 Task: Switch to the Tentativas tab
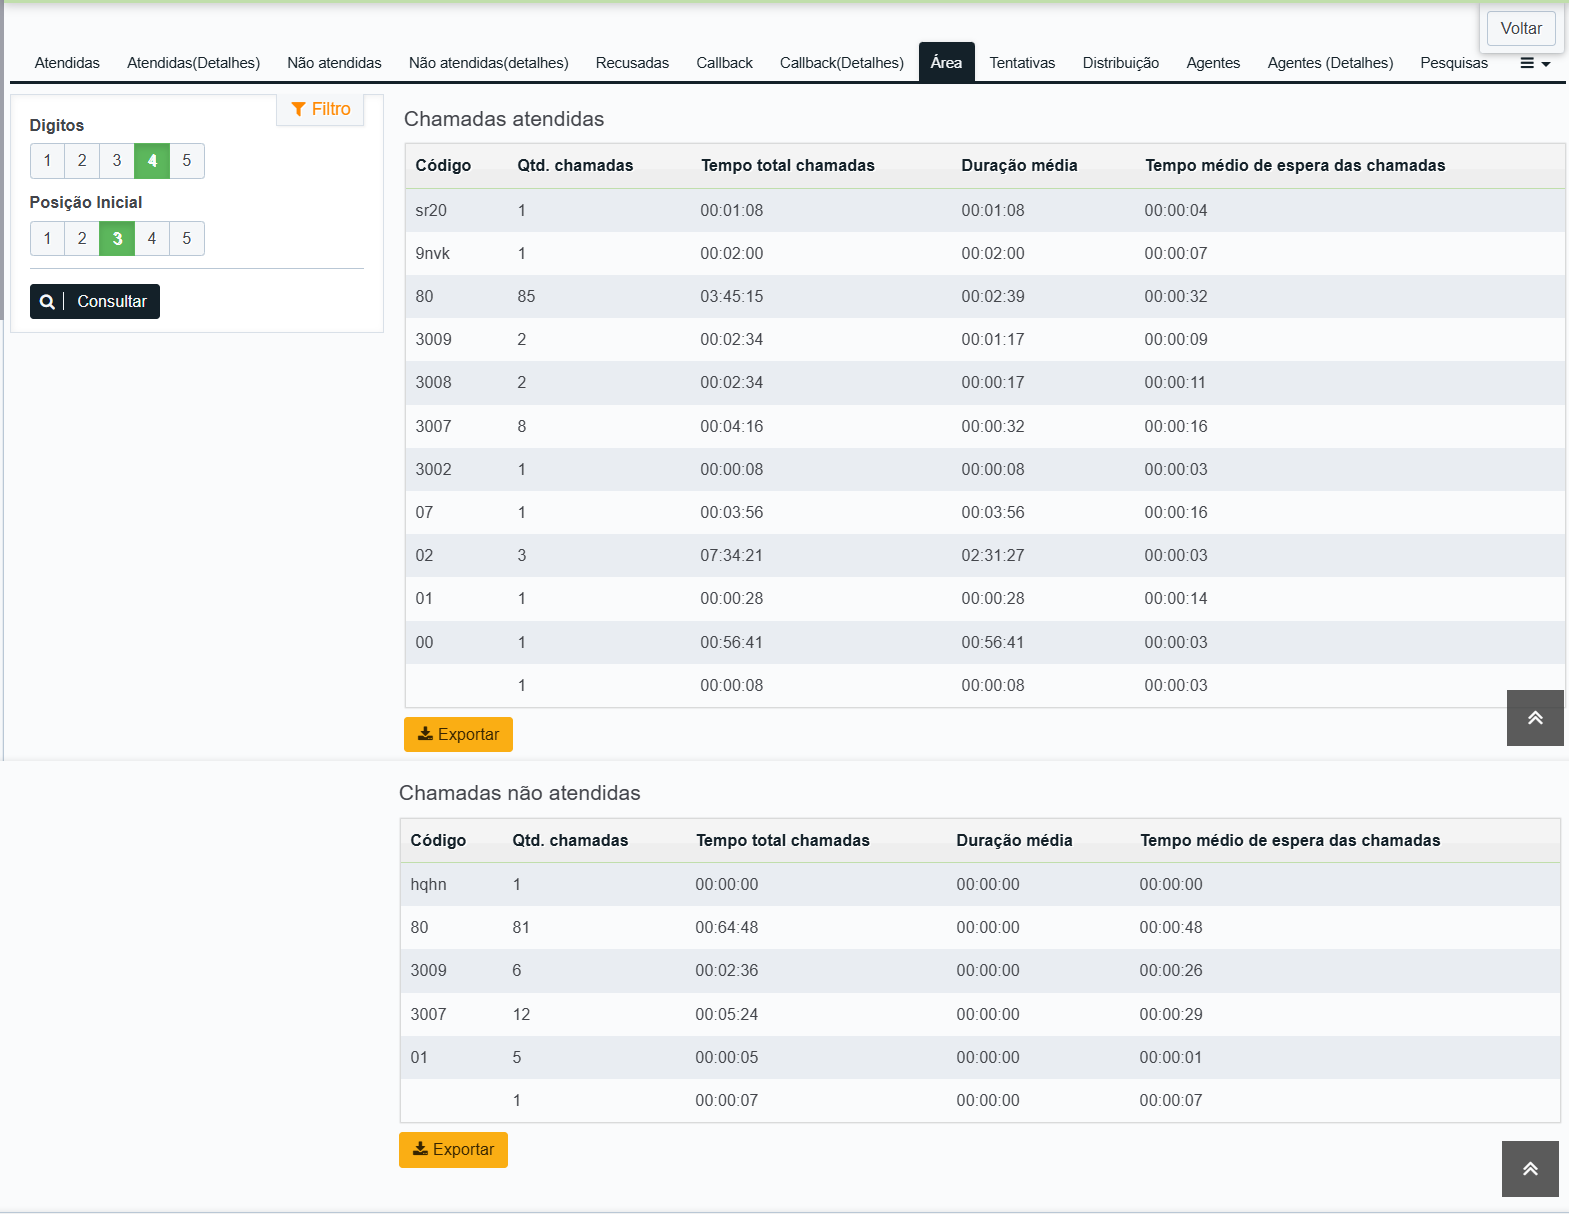[1022, 63]
